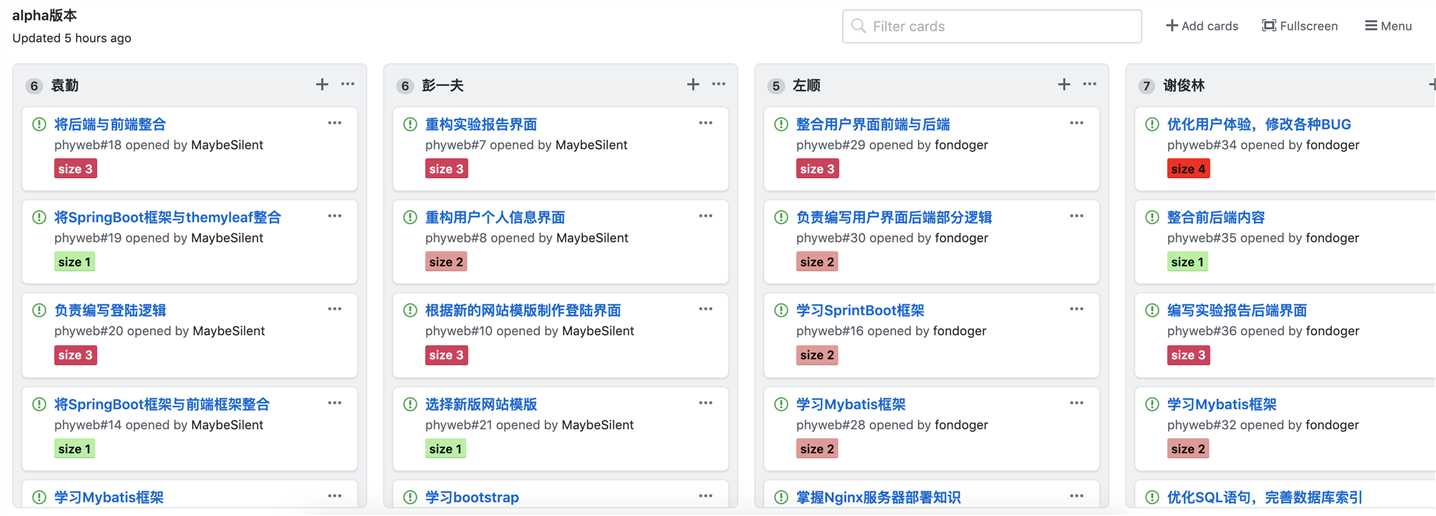This screenshot has height=516, width=1436.
Task: Open card menu for phyweb#28 card
Action: 1076,403
